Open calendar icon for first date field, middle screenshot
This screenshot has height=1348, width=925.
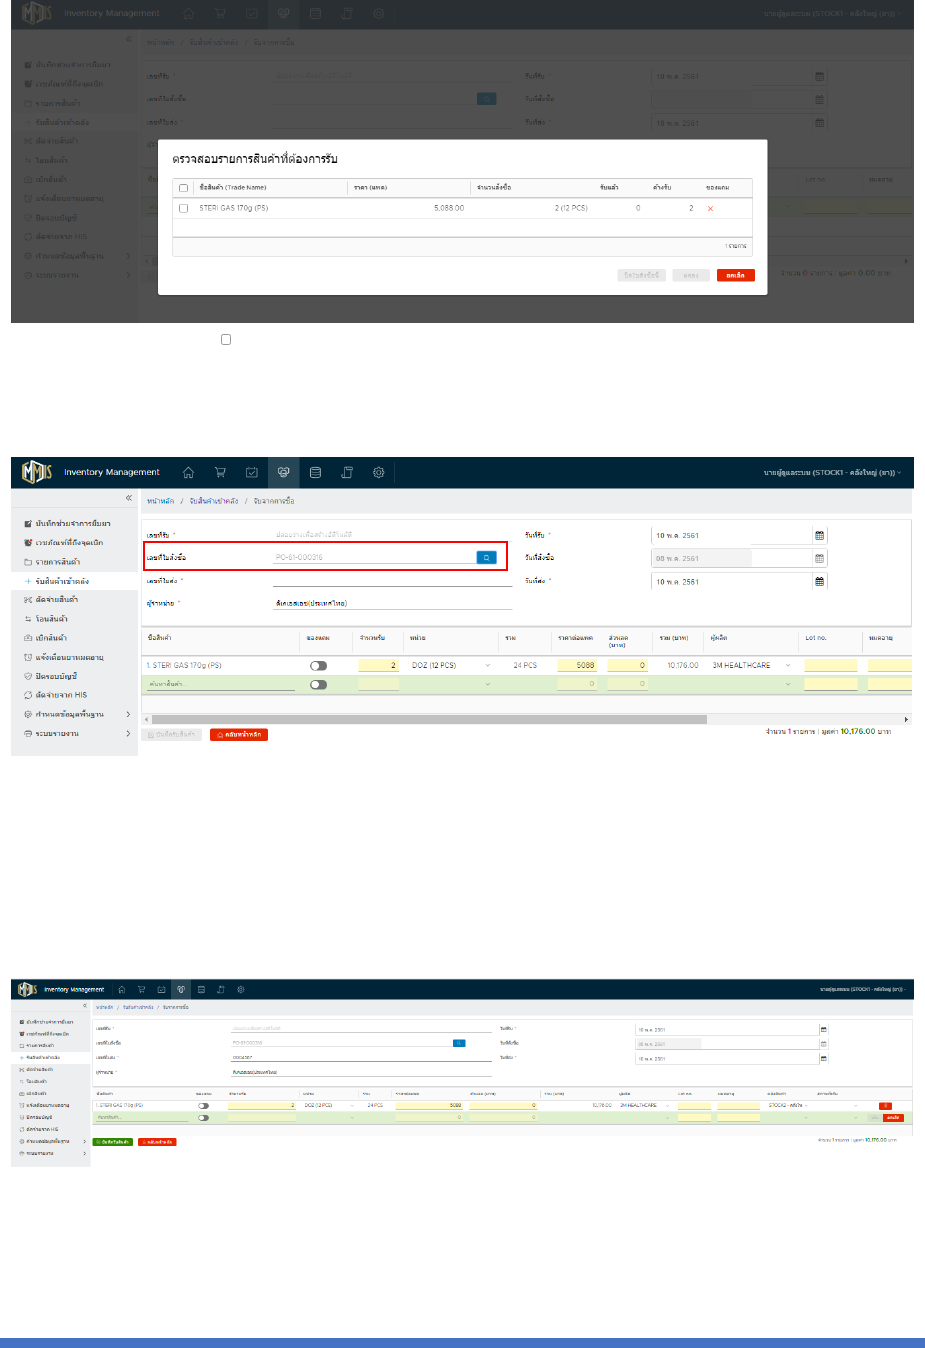[x=819, y=535]
